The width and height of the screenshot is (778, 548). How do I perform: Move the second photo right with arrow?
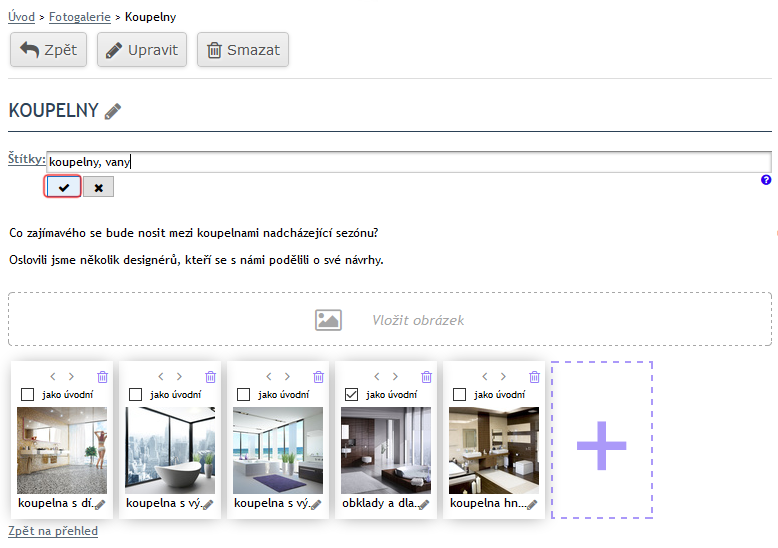(x=179, y=377)
